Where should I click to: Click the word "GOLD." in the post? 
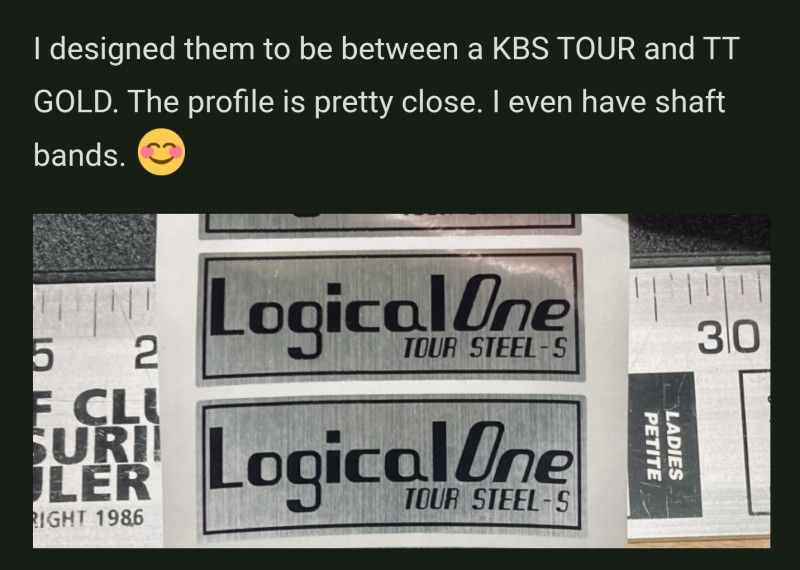pos(76,102)
